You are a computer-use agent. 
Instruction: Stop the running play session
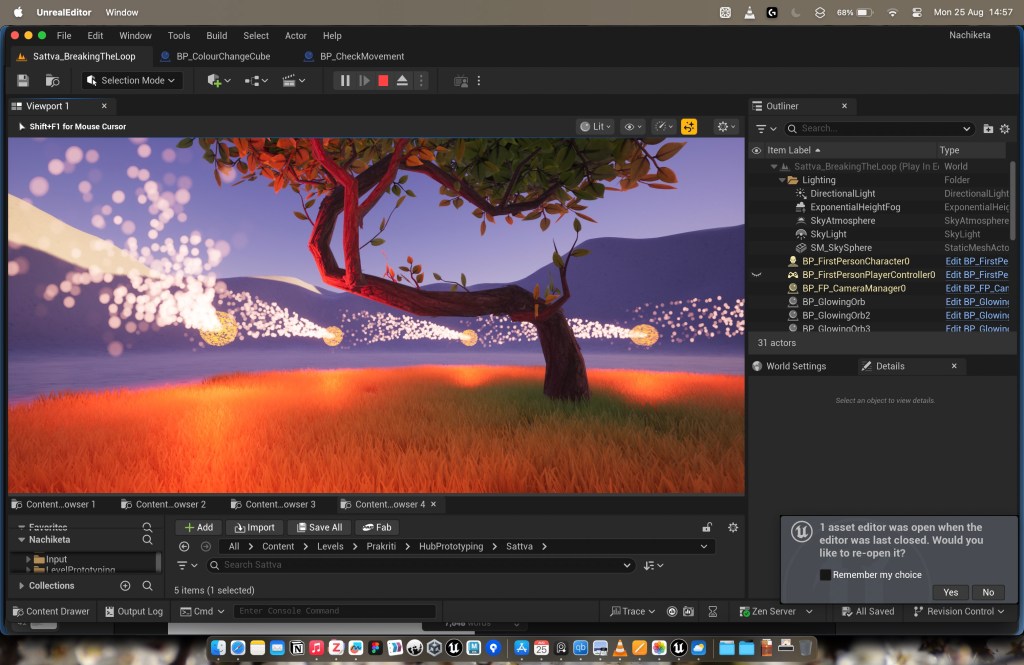pyautogui.click(x=383, y=81)
